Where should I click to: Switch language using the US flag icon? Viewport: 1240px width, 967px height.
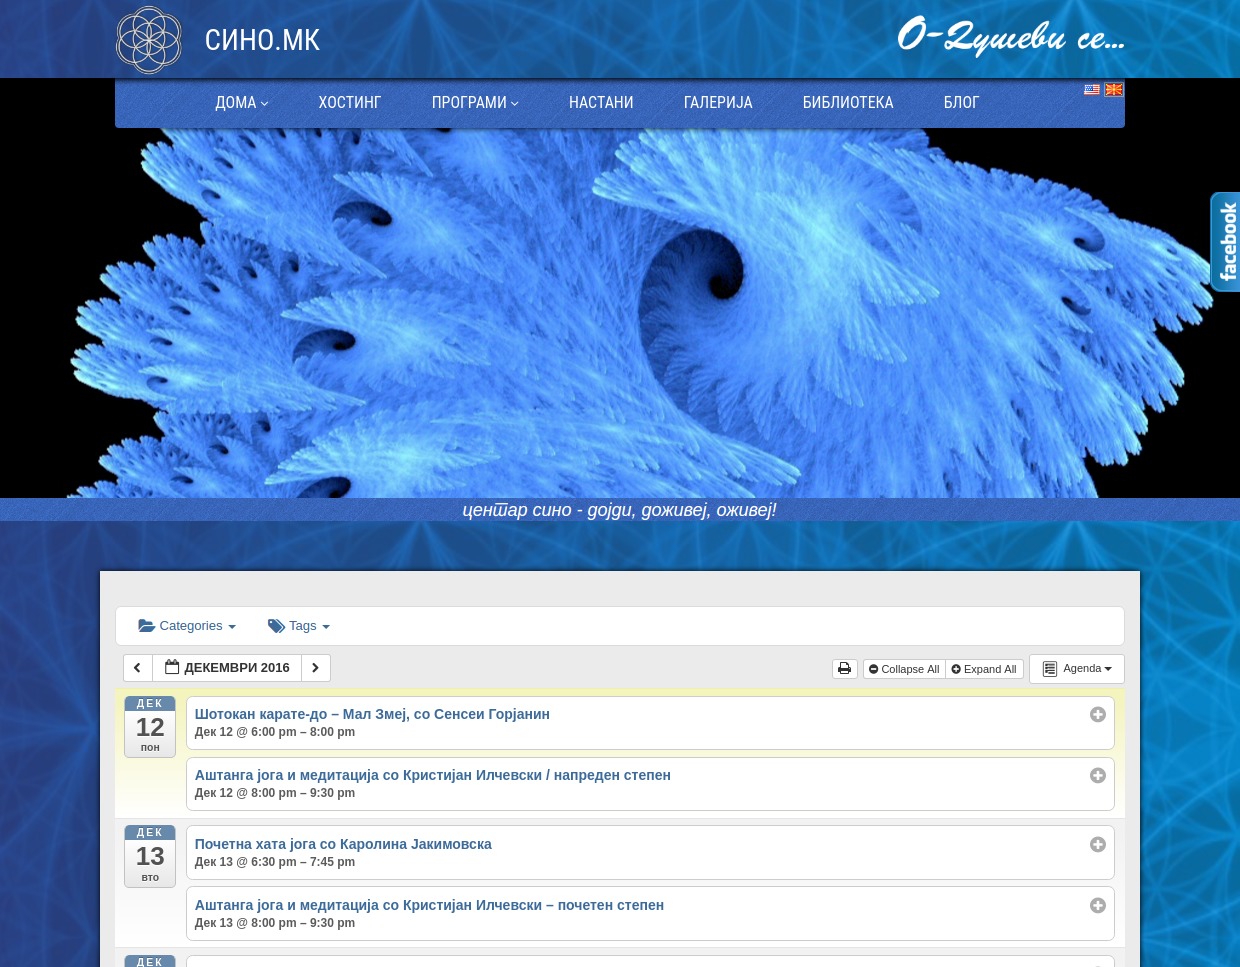tap(1092, 90)
